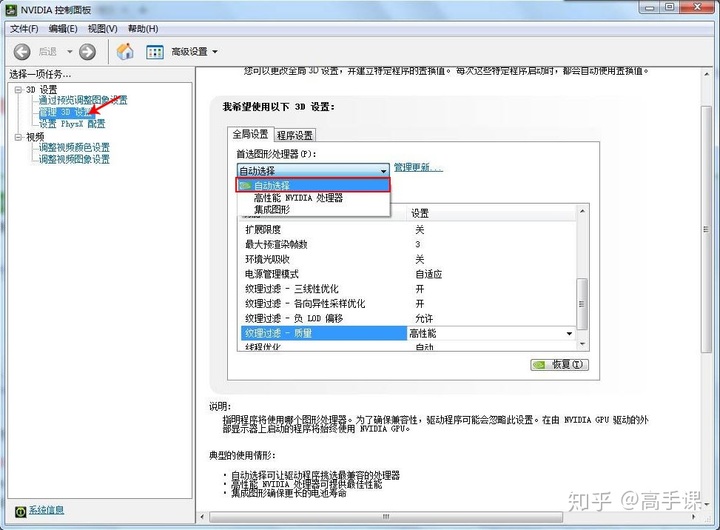720x530 pixels.
Task: Click the 设置 column header
Action: click(x=491, y=213)
